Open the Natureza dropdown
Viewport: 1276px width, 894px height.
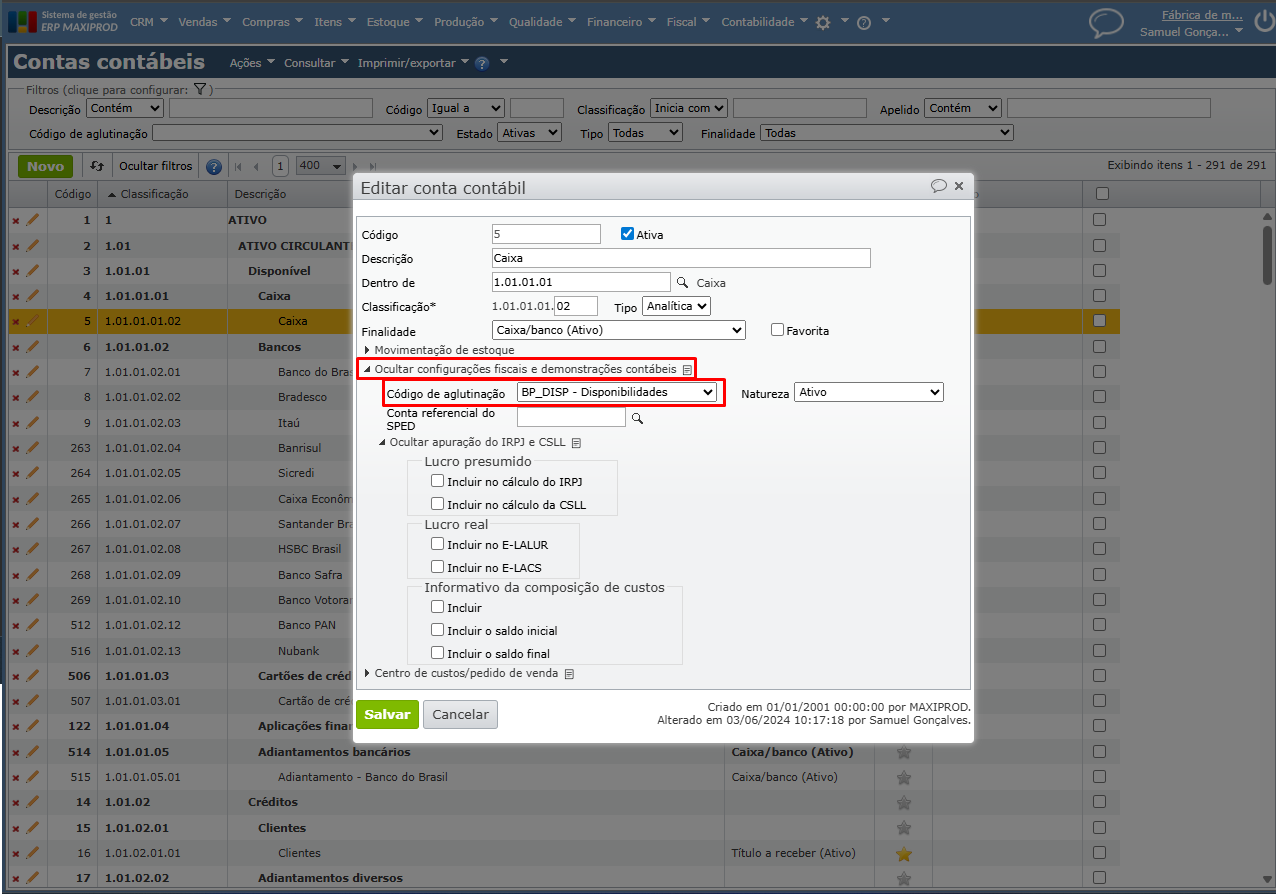coord(868,392)
